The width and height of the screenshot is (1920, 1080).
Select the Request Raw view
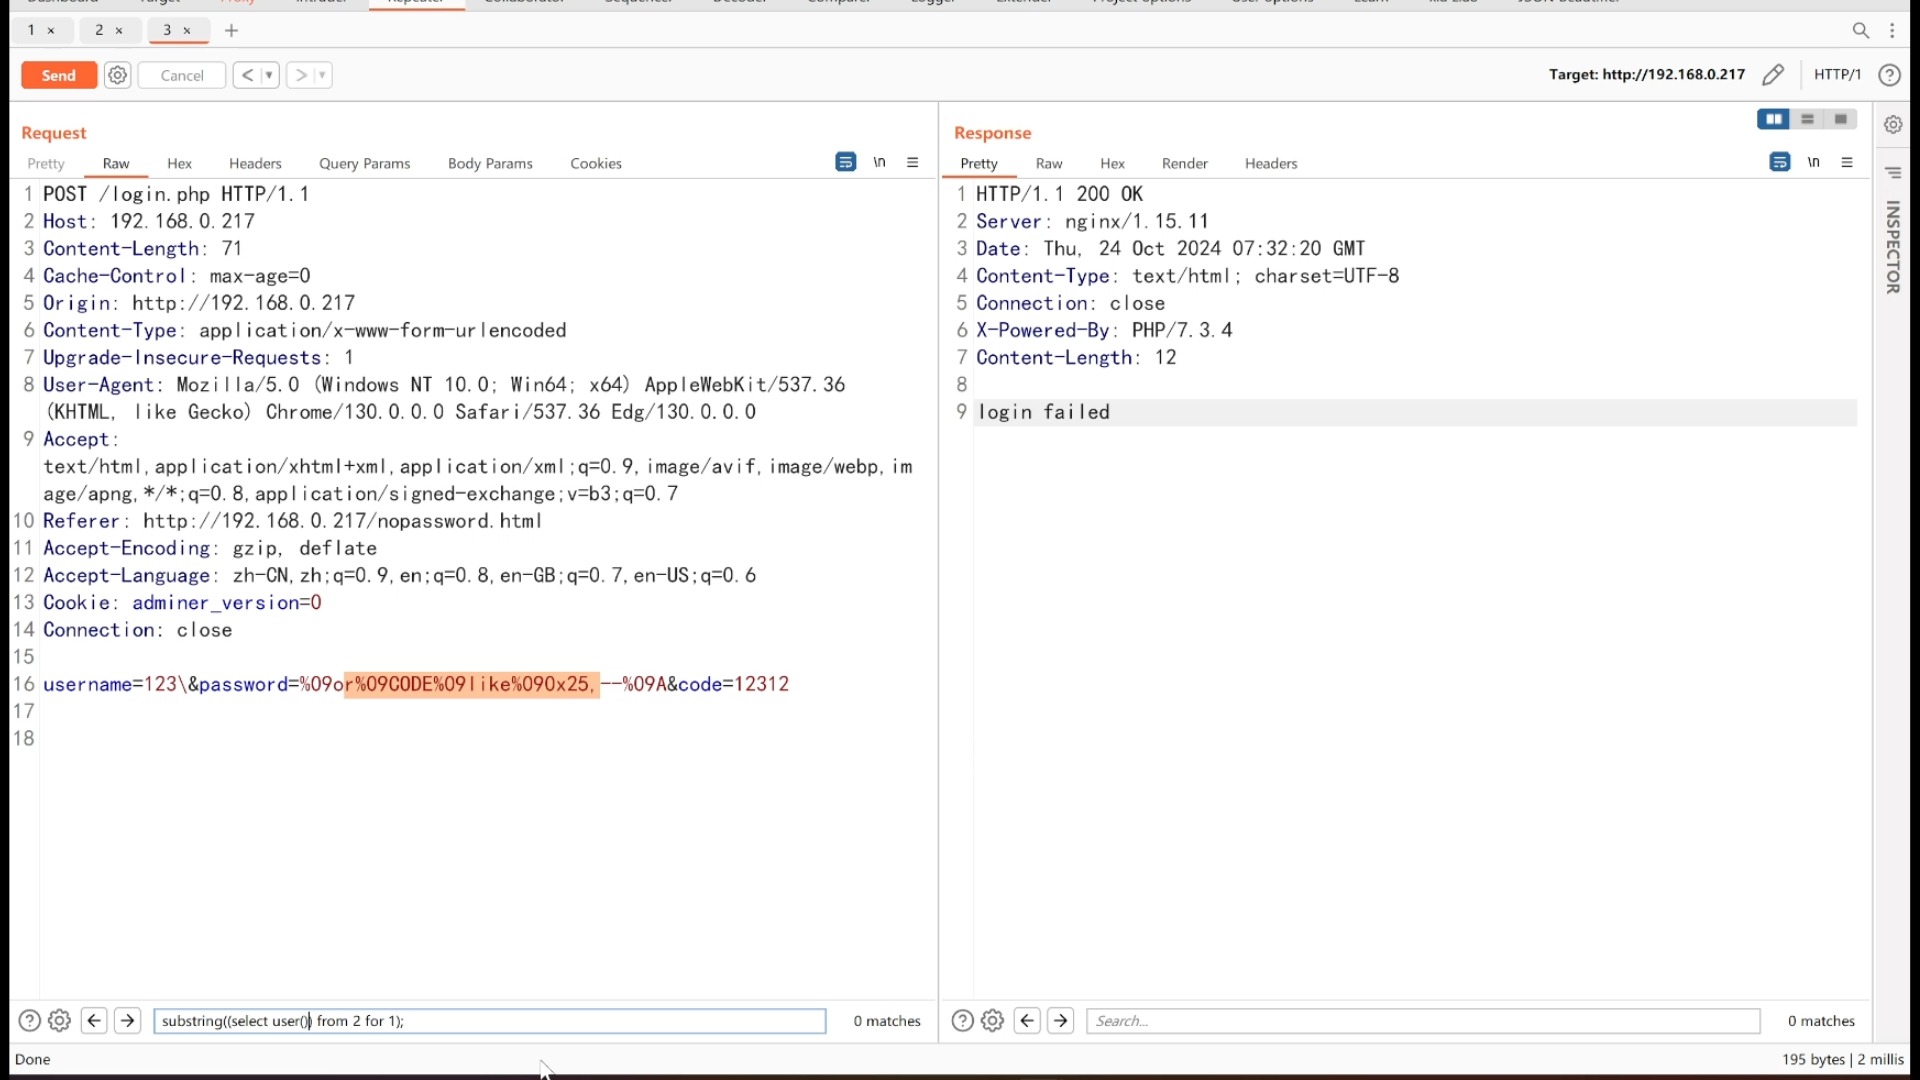116,163
